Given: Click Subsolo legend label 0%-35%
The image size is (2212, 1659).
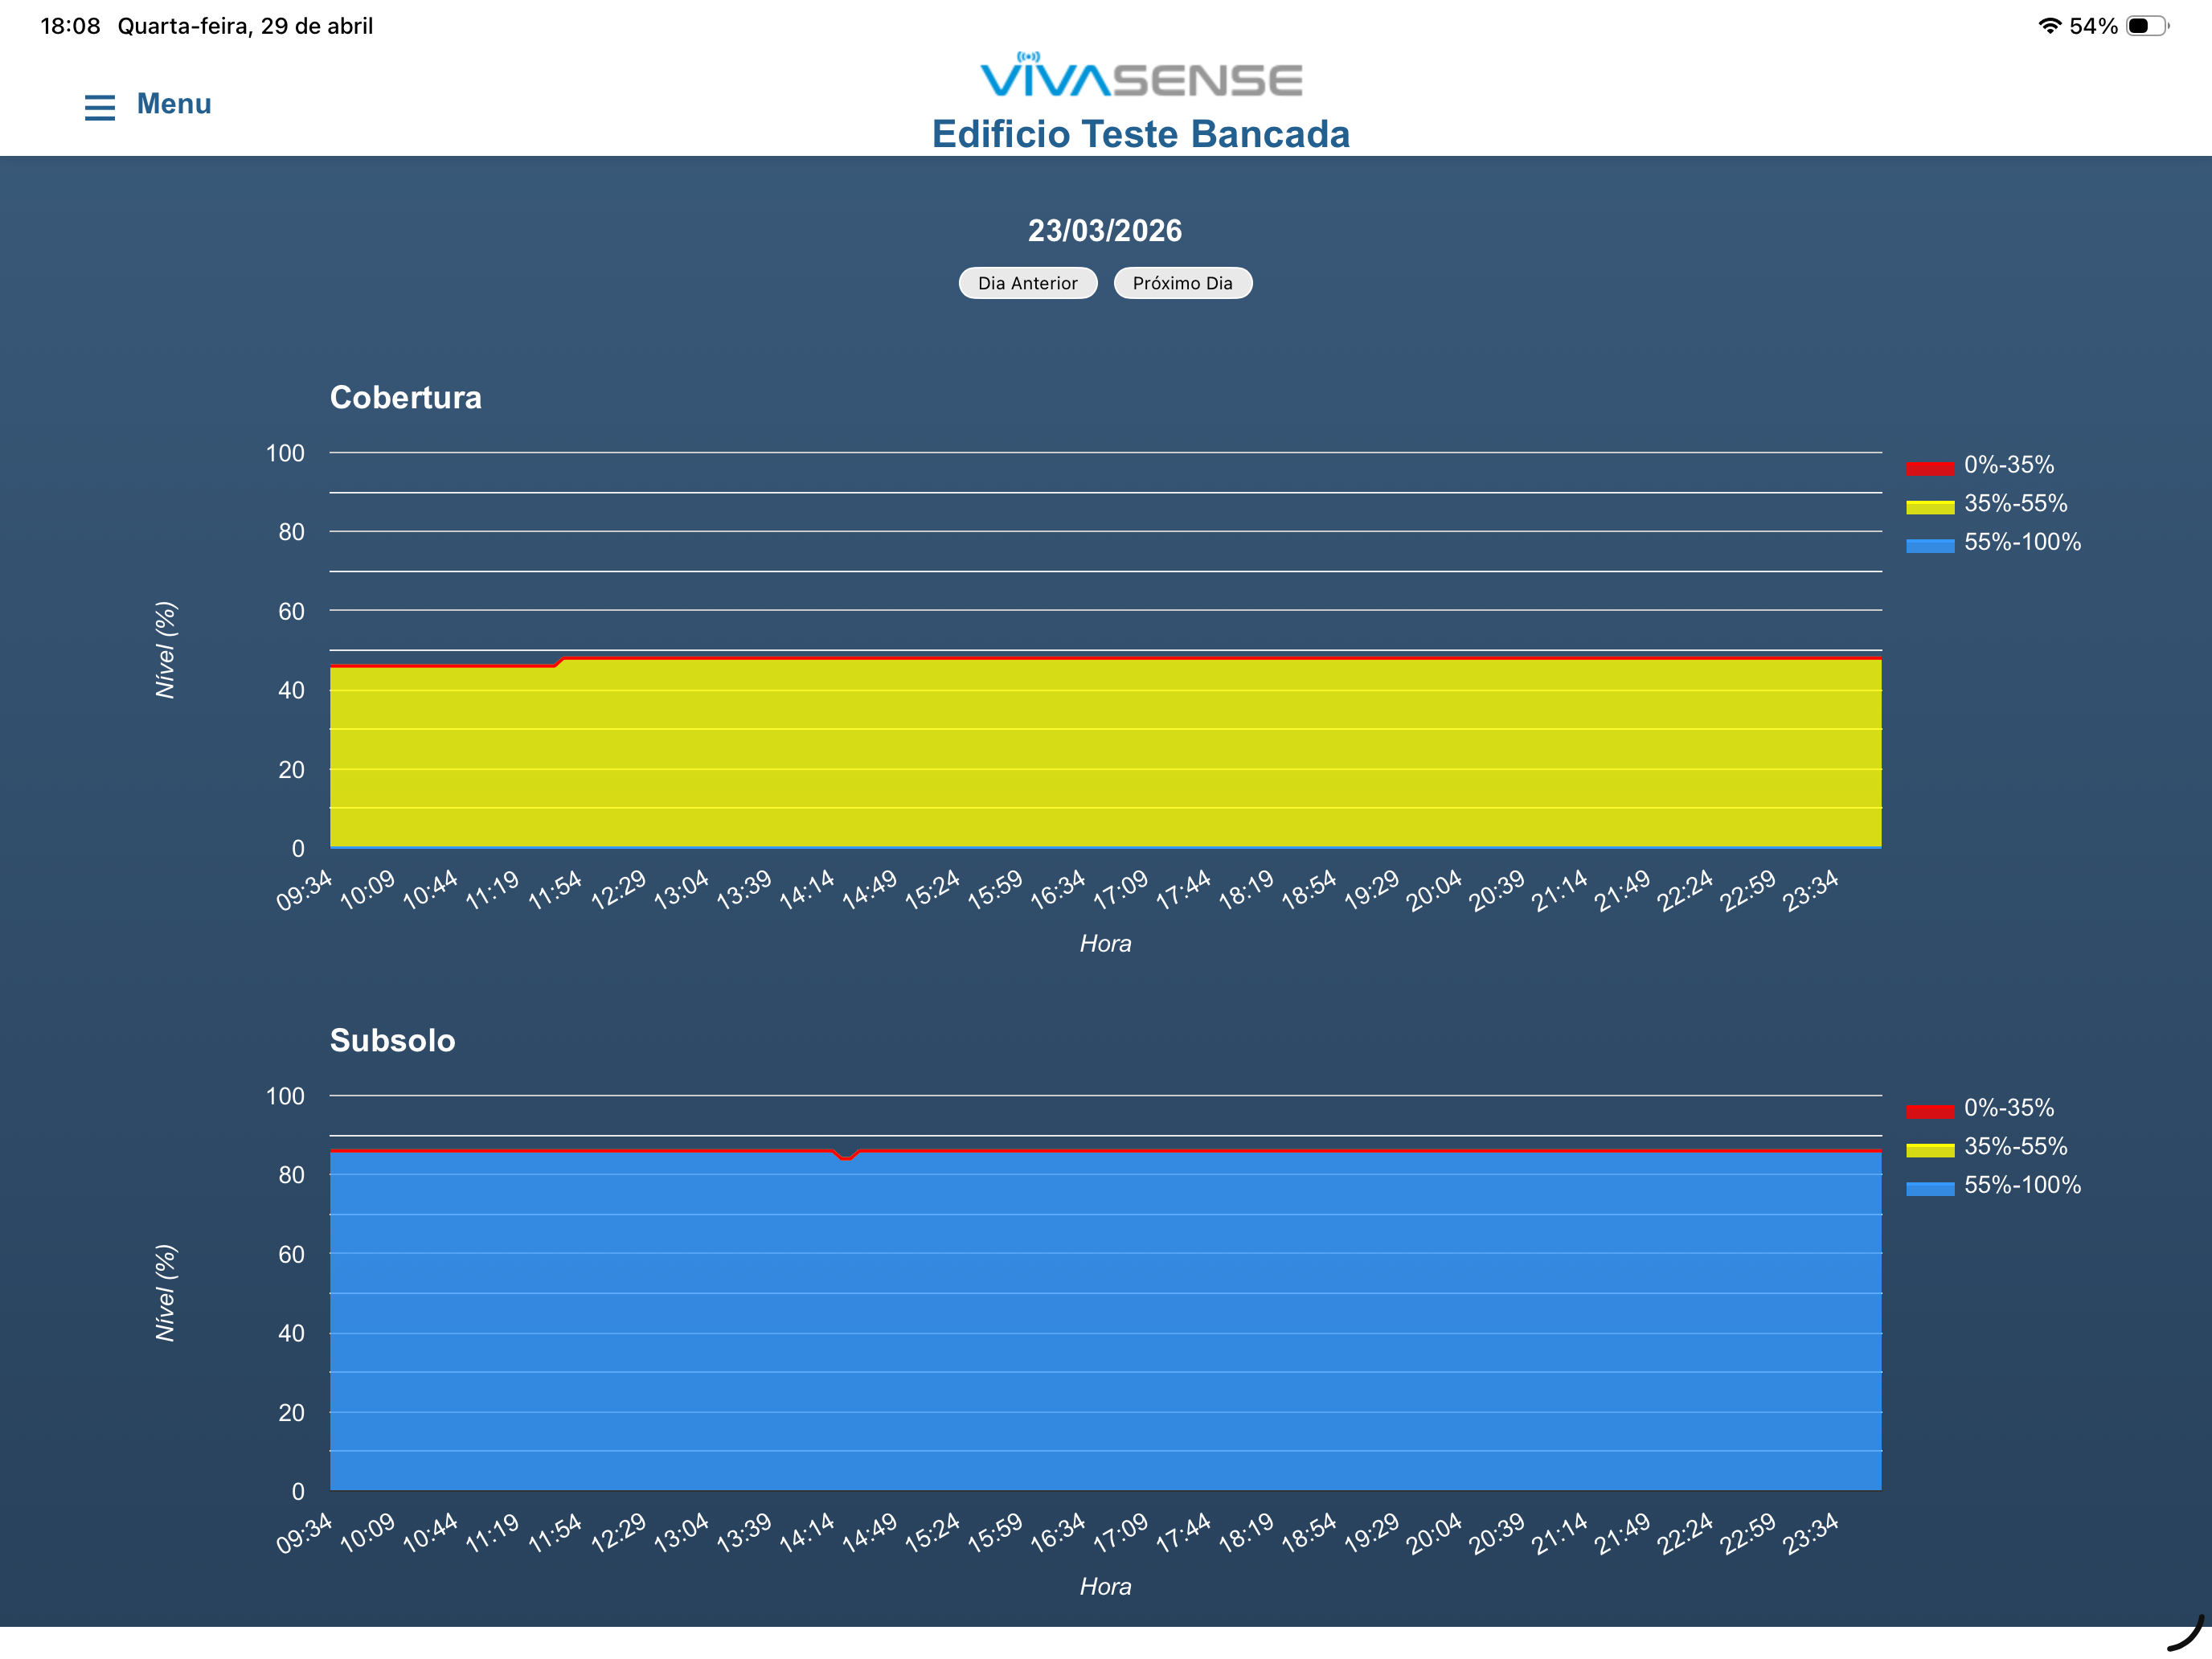Looking at the screenshot, I should coord(2009,1108).
